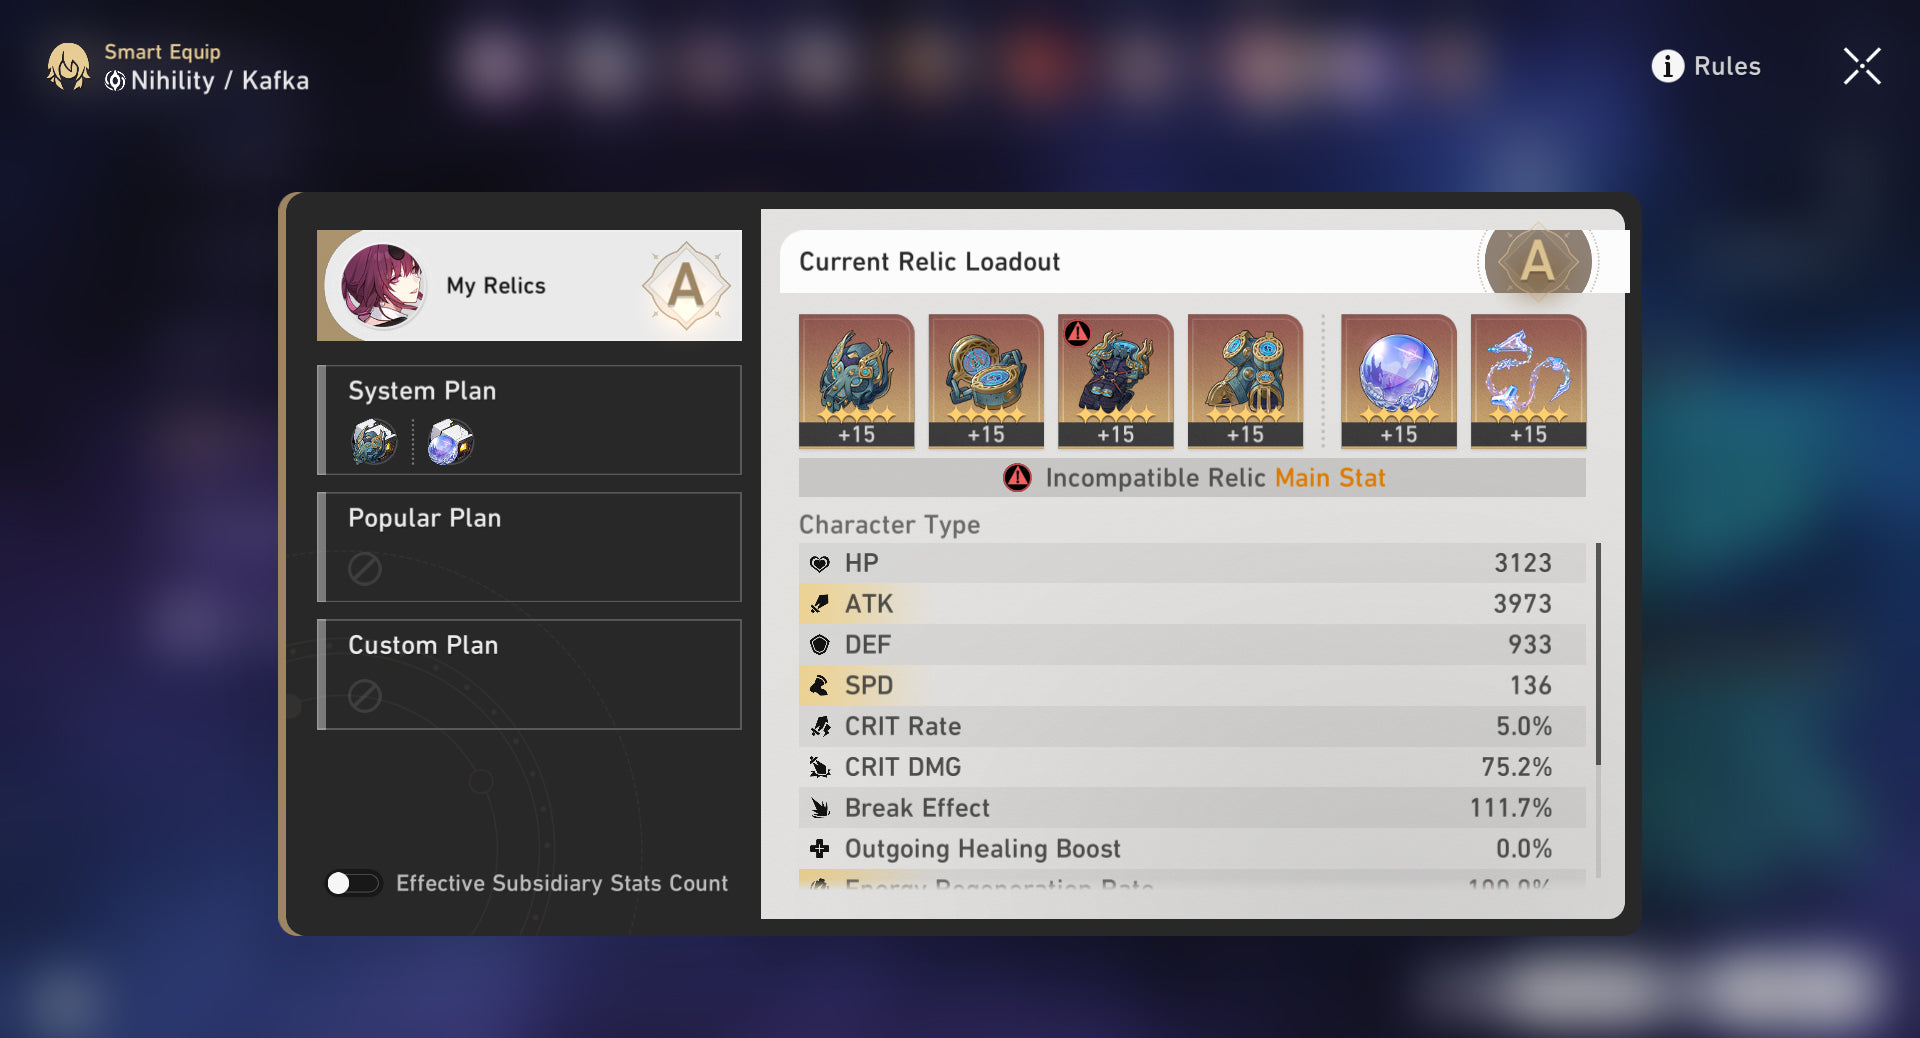Screen dimensions: 1920x1038
Task: Click the Incompatible Relic Main Stat warning
Action: 1192,478
